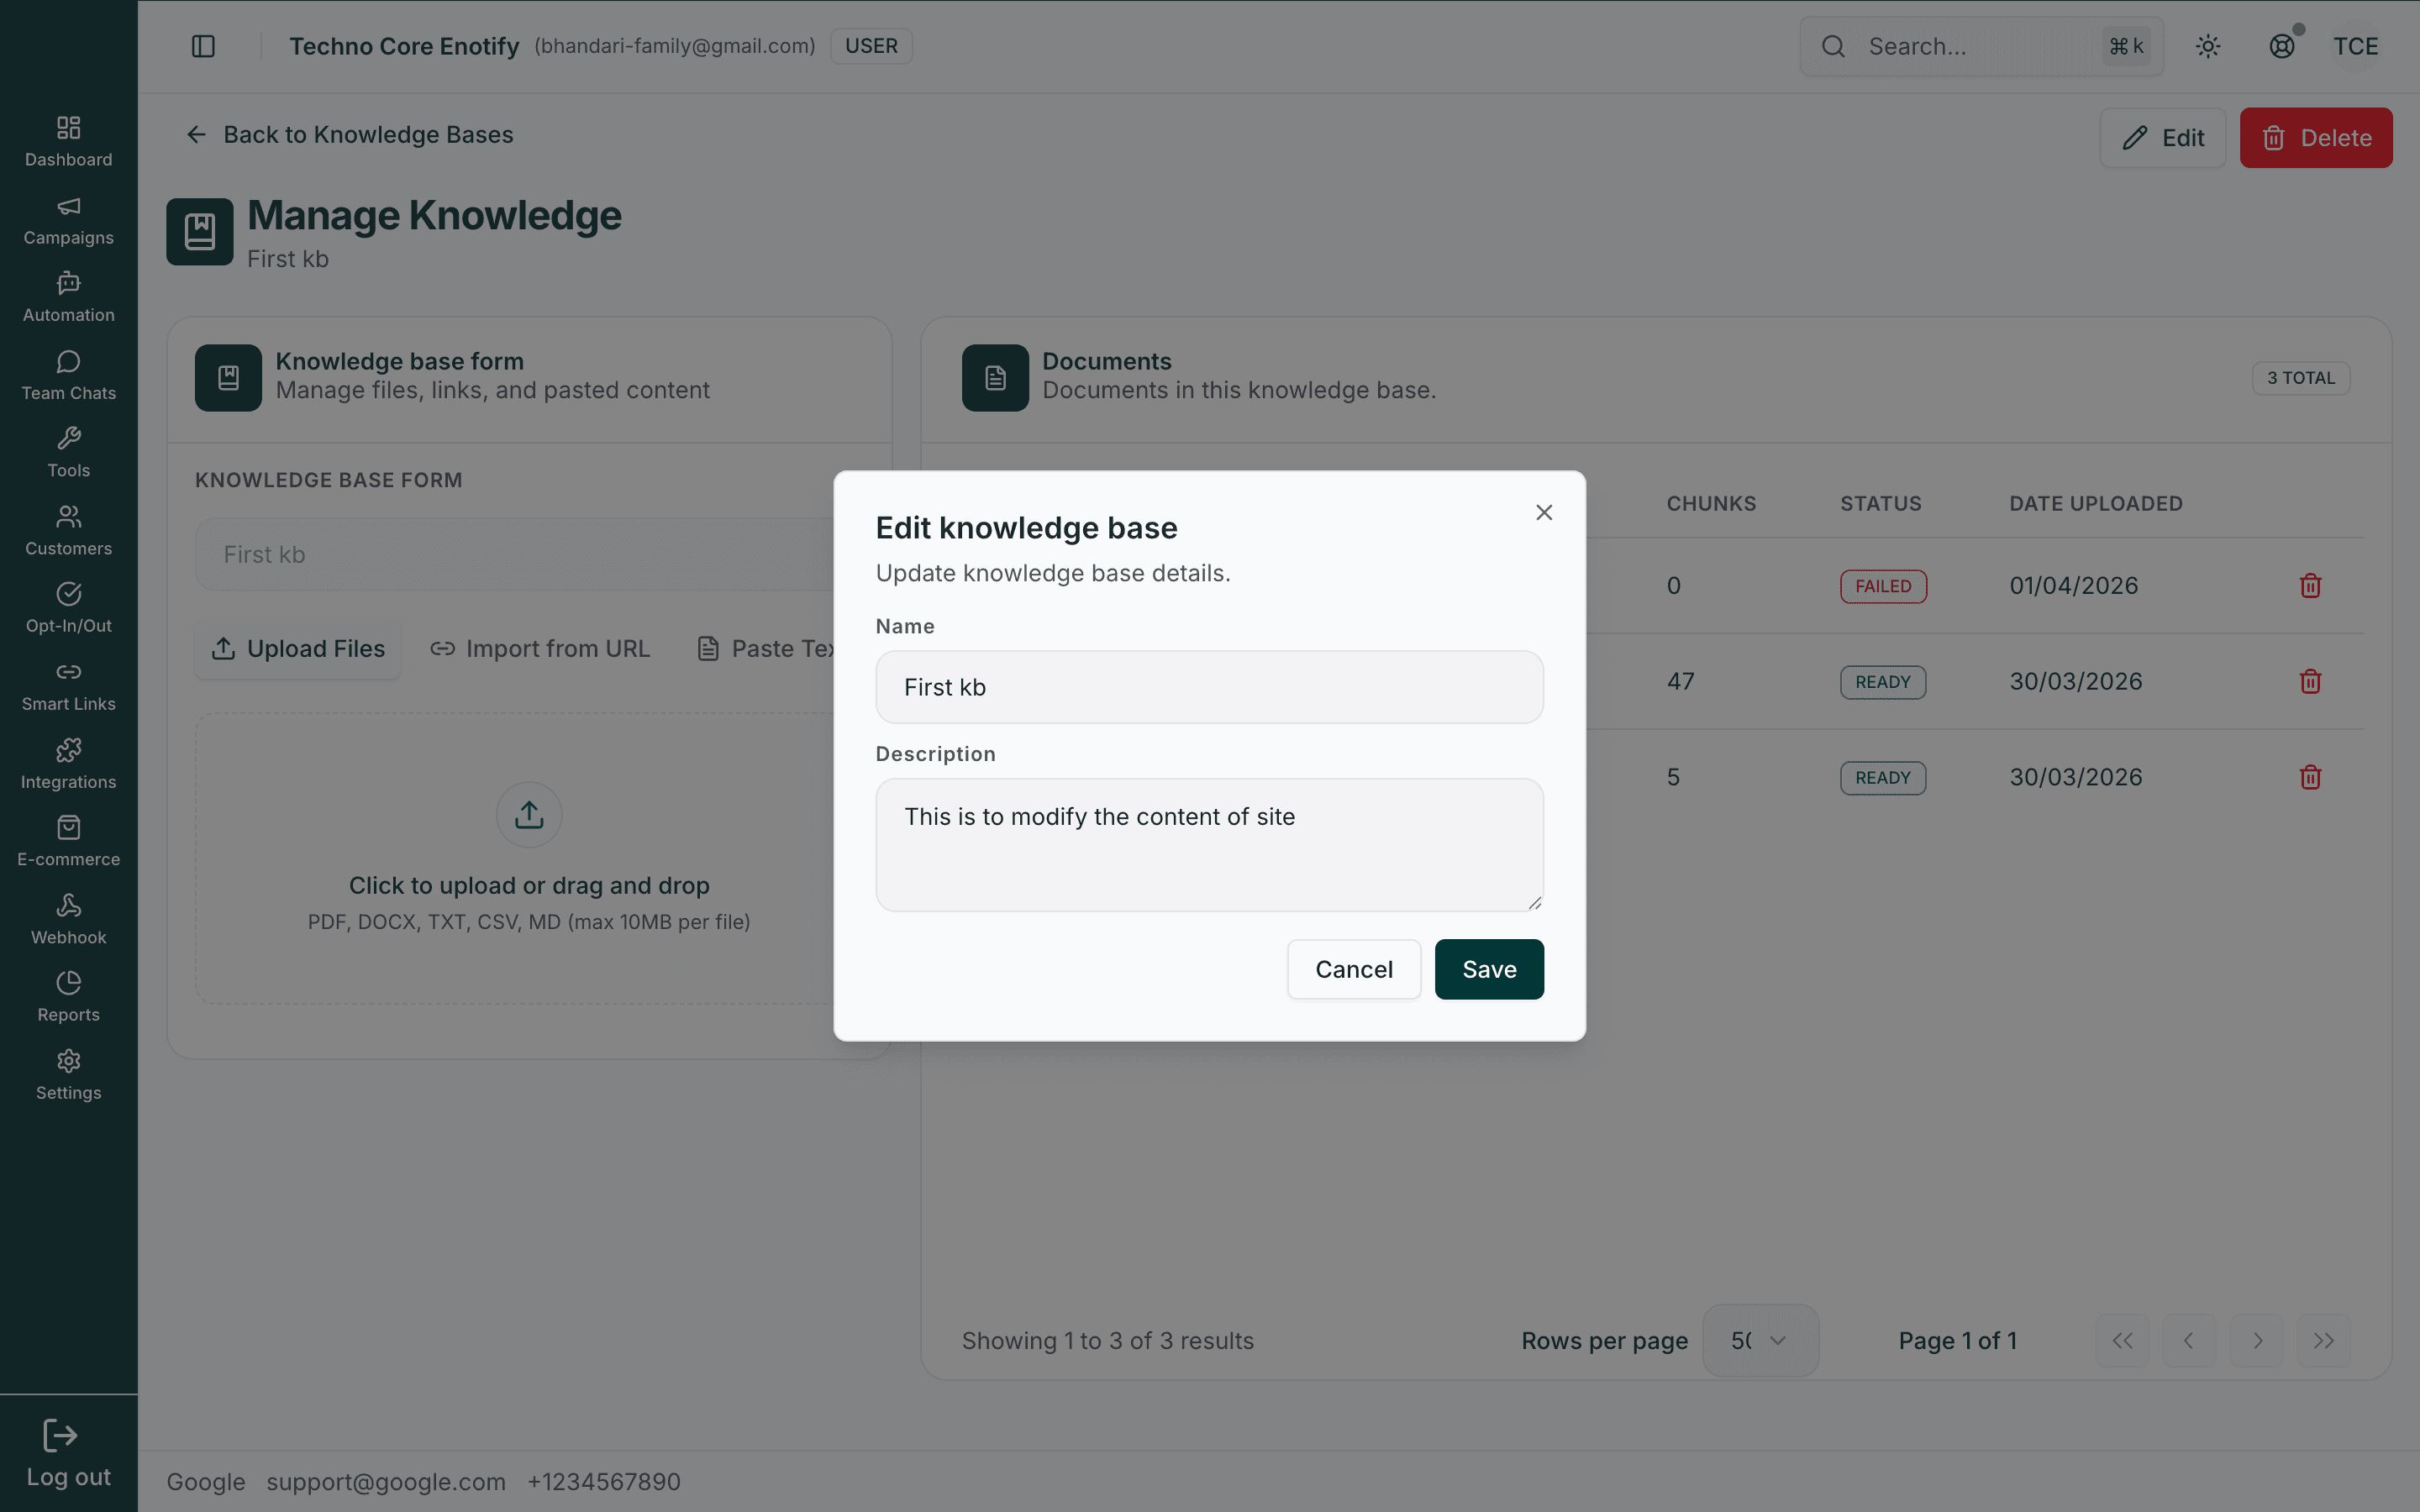Close the Edit knowledge base dialog
The image size is (2420, 1512).
point(1544,512)
